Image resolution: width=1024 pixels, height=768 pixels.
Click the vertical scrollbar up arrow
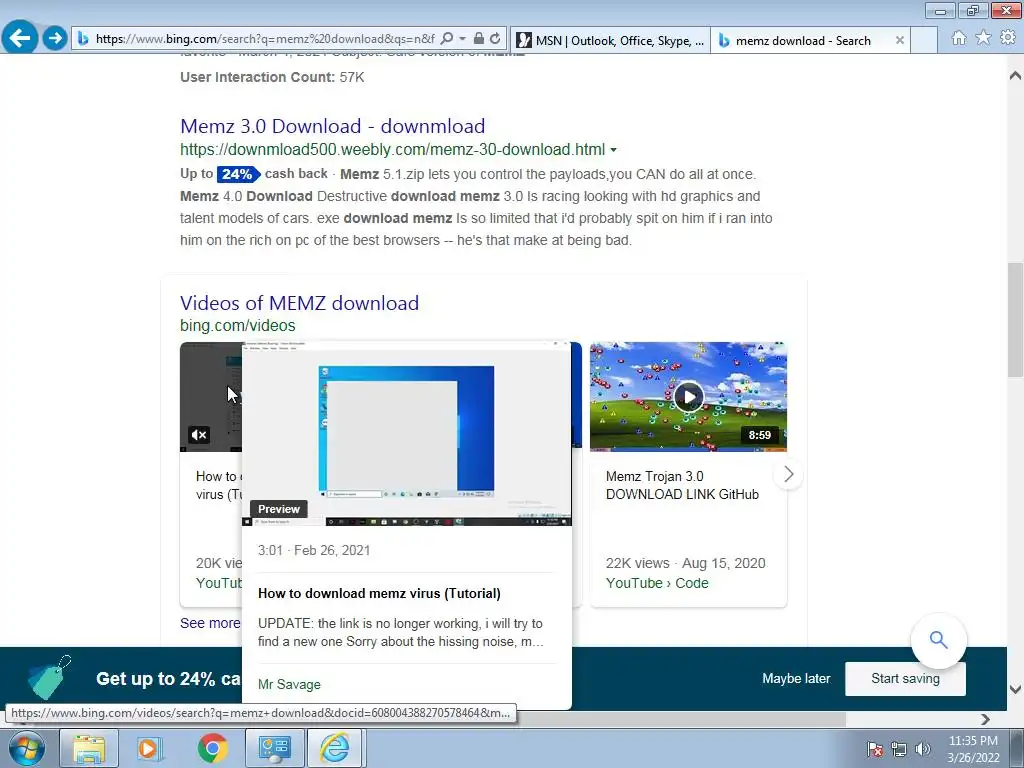point(1015,76)
